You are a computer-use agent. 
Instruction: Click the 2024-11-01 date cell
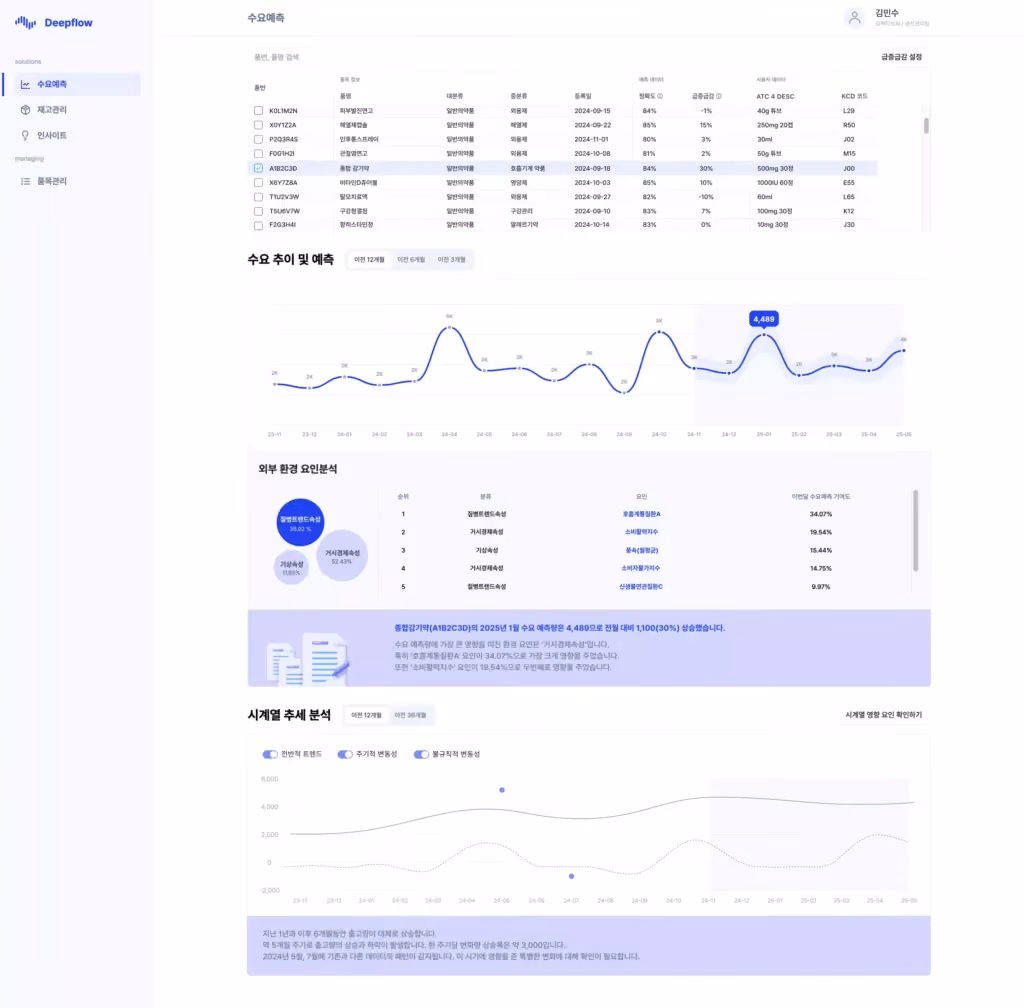592,139
